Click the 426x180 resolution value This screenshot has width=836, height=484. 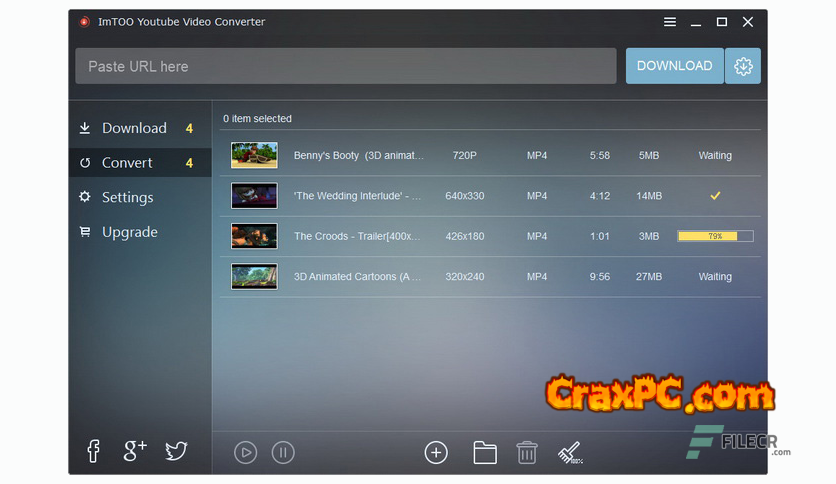point(464,236)
